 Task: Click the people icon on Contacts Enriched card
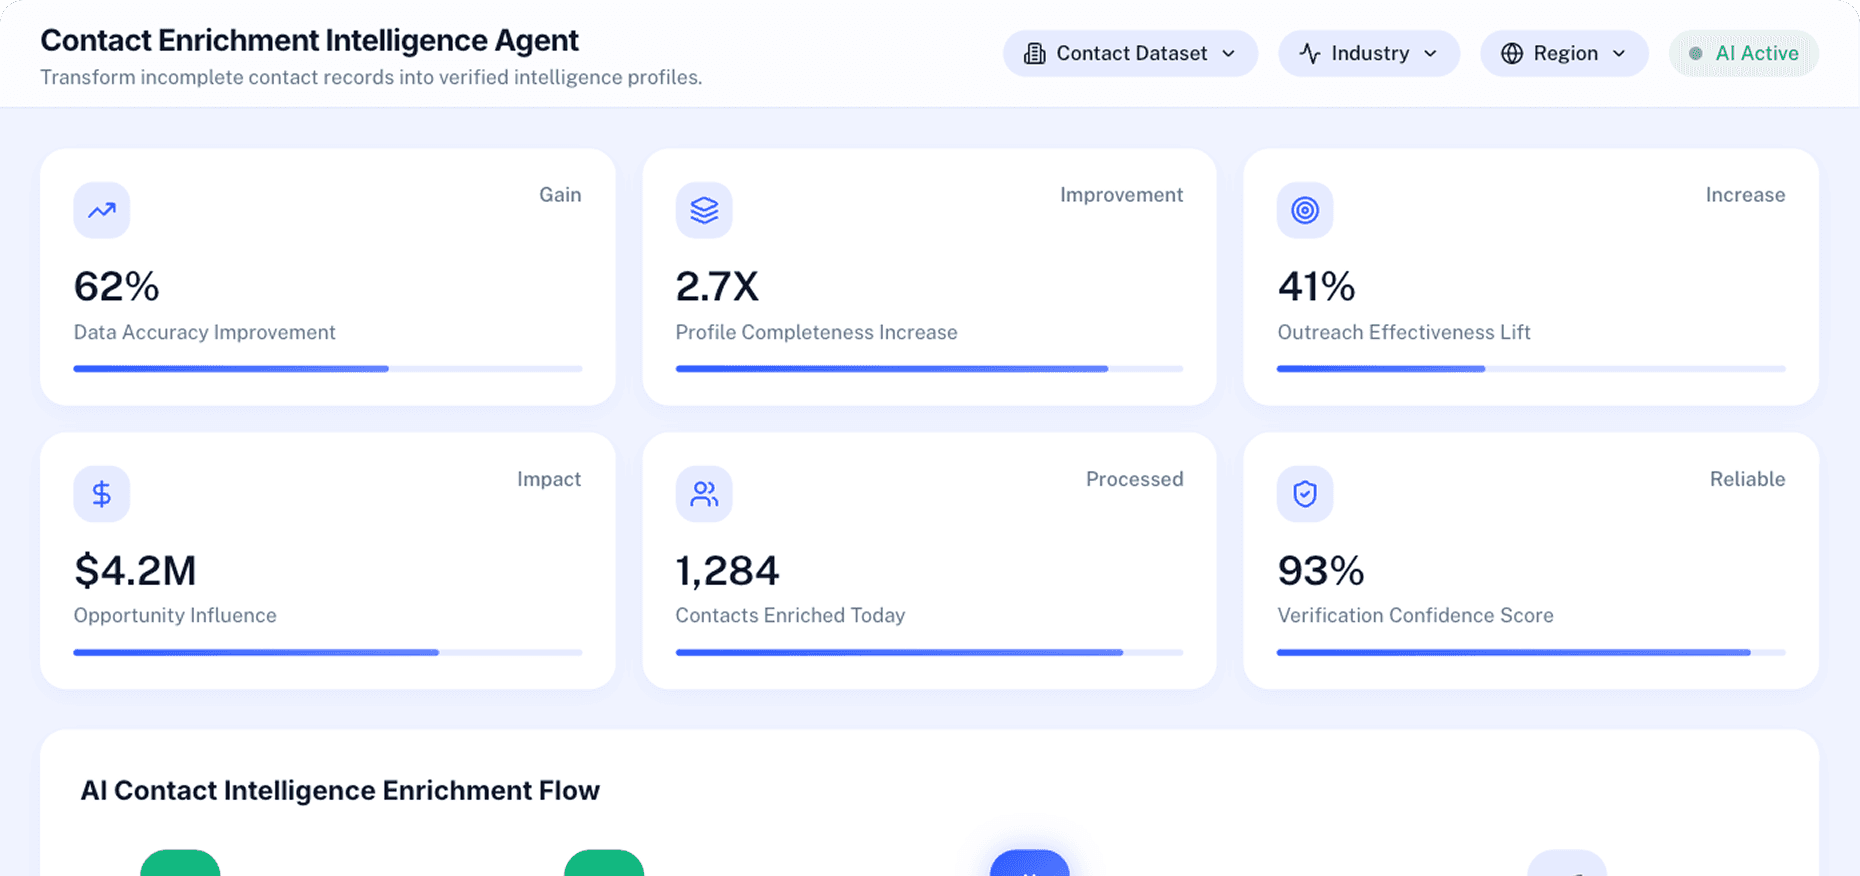point(704,494)
